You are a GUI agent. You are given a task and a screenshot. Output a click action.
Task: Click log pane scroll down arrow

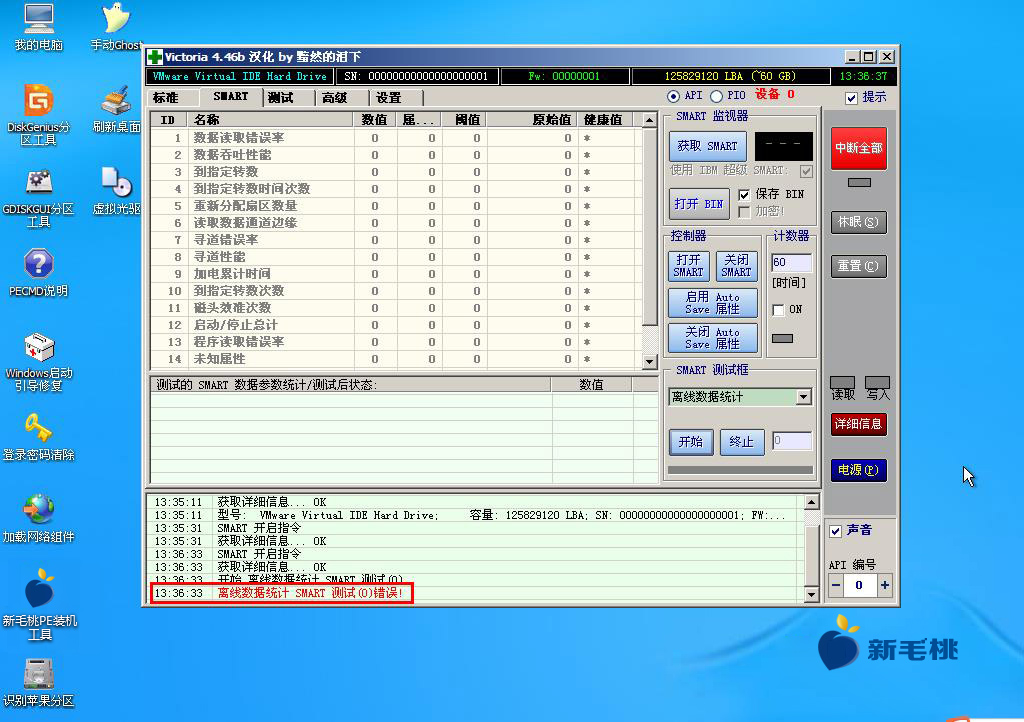tap(811, 595)
